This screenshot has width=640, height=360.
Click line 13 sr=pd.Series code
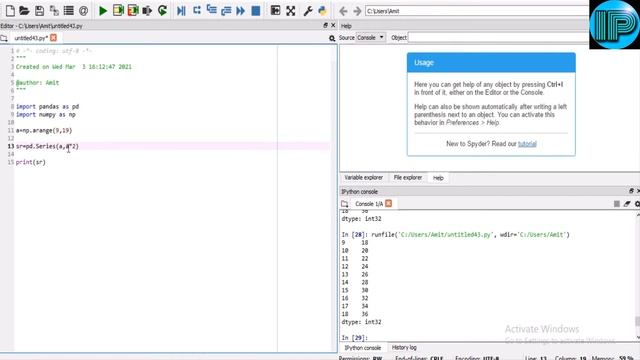click(47, 146)
